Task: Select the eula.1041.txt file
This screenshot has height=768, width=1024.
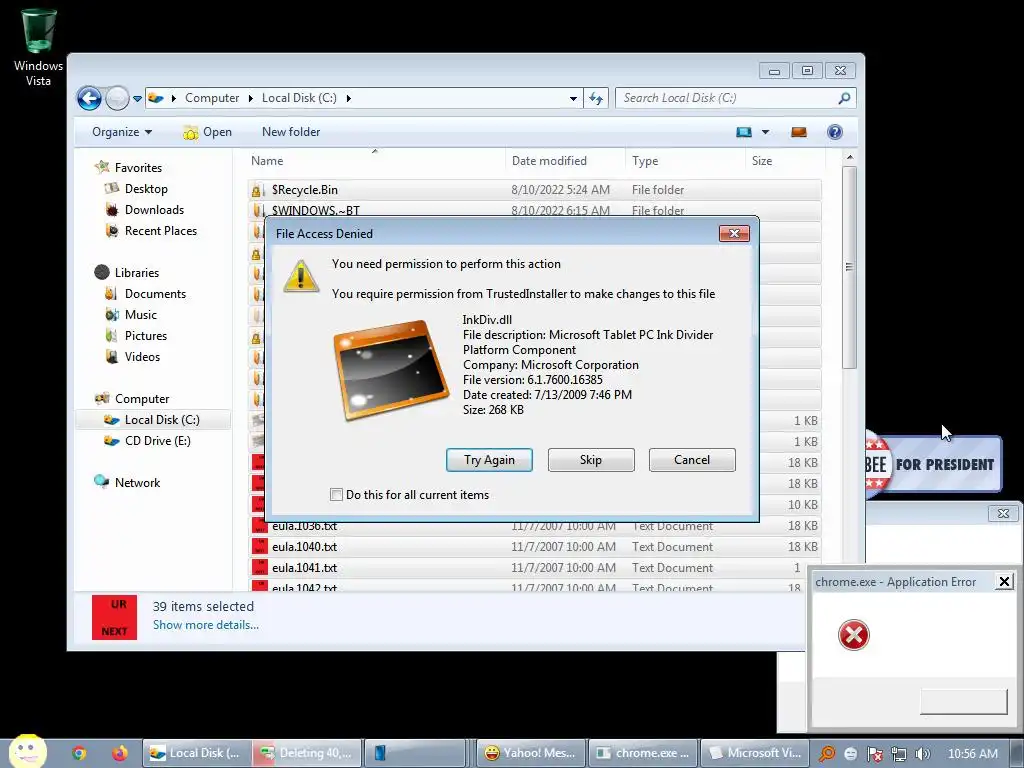Action: (534, 568)
